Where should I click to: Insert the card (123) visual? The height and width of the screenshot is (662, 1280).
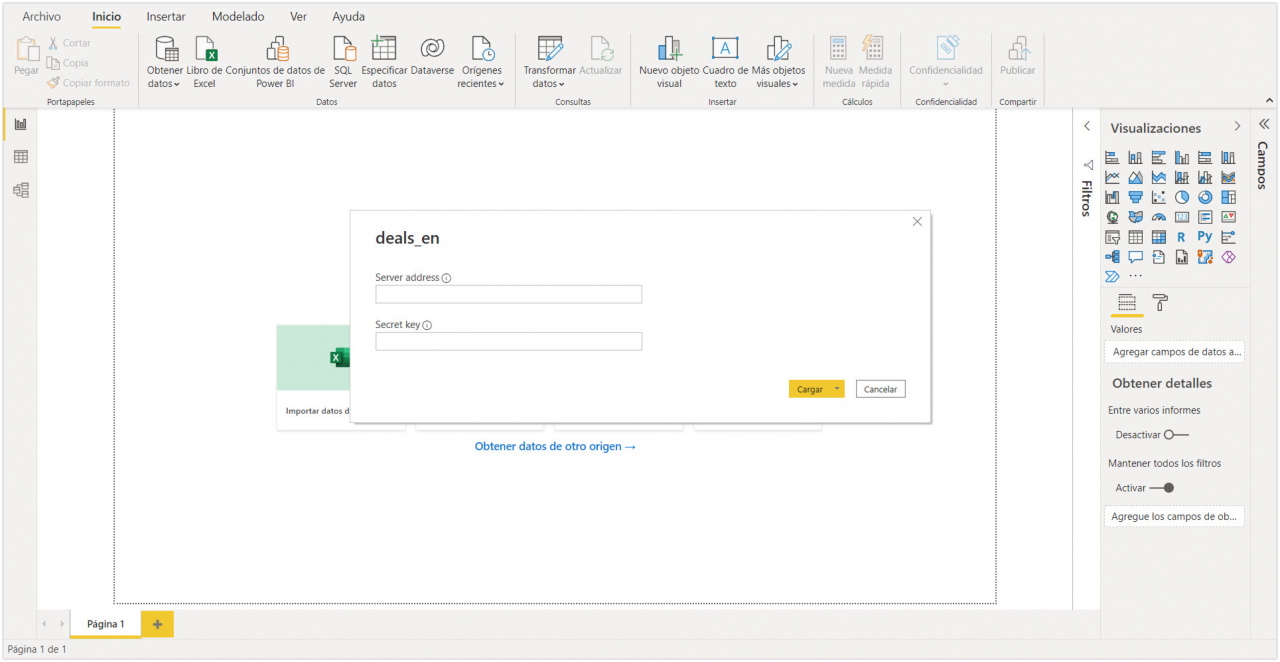coord(1182,217)
